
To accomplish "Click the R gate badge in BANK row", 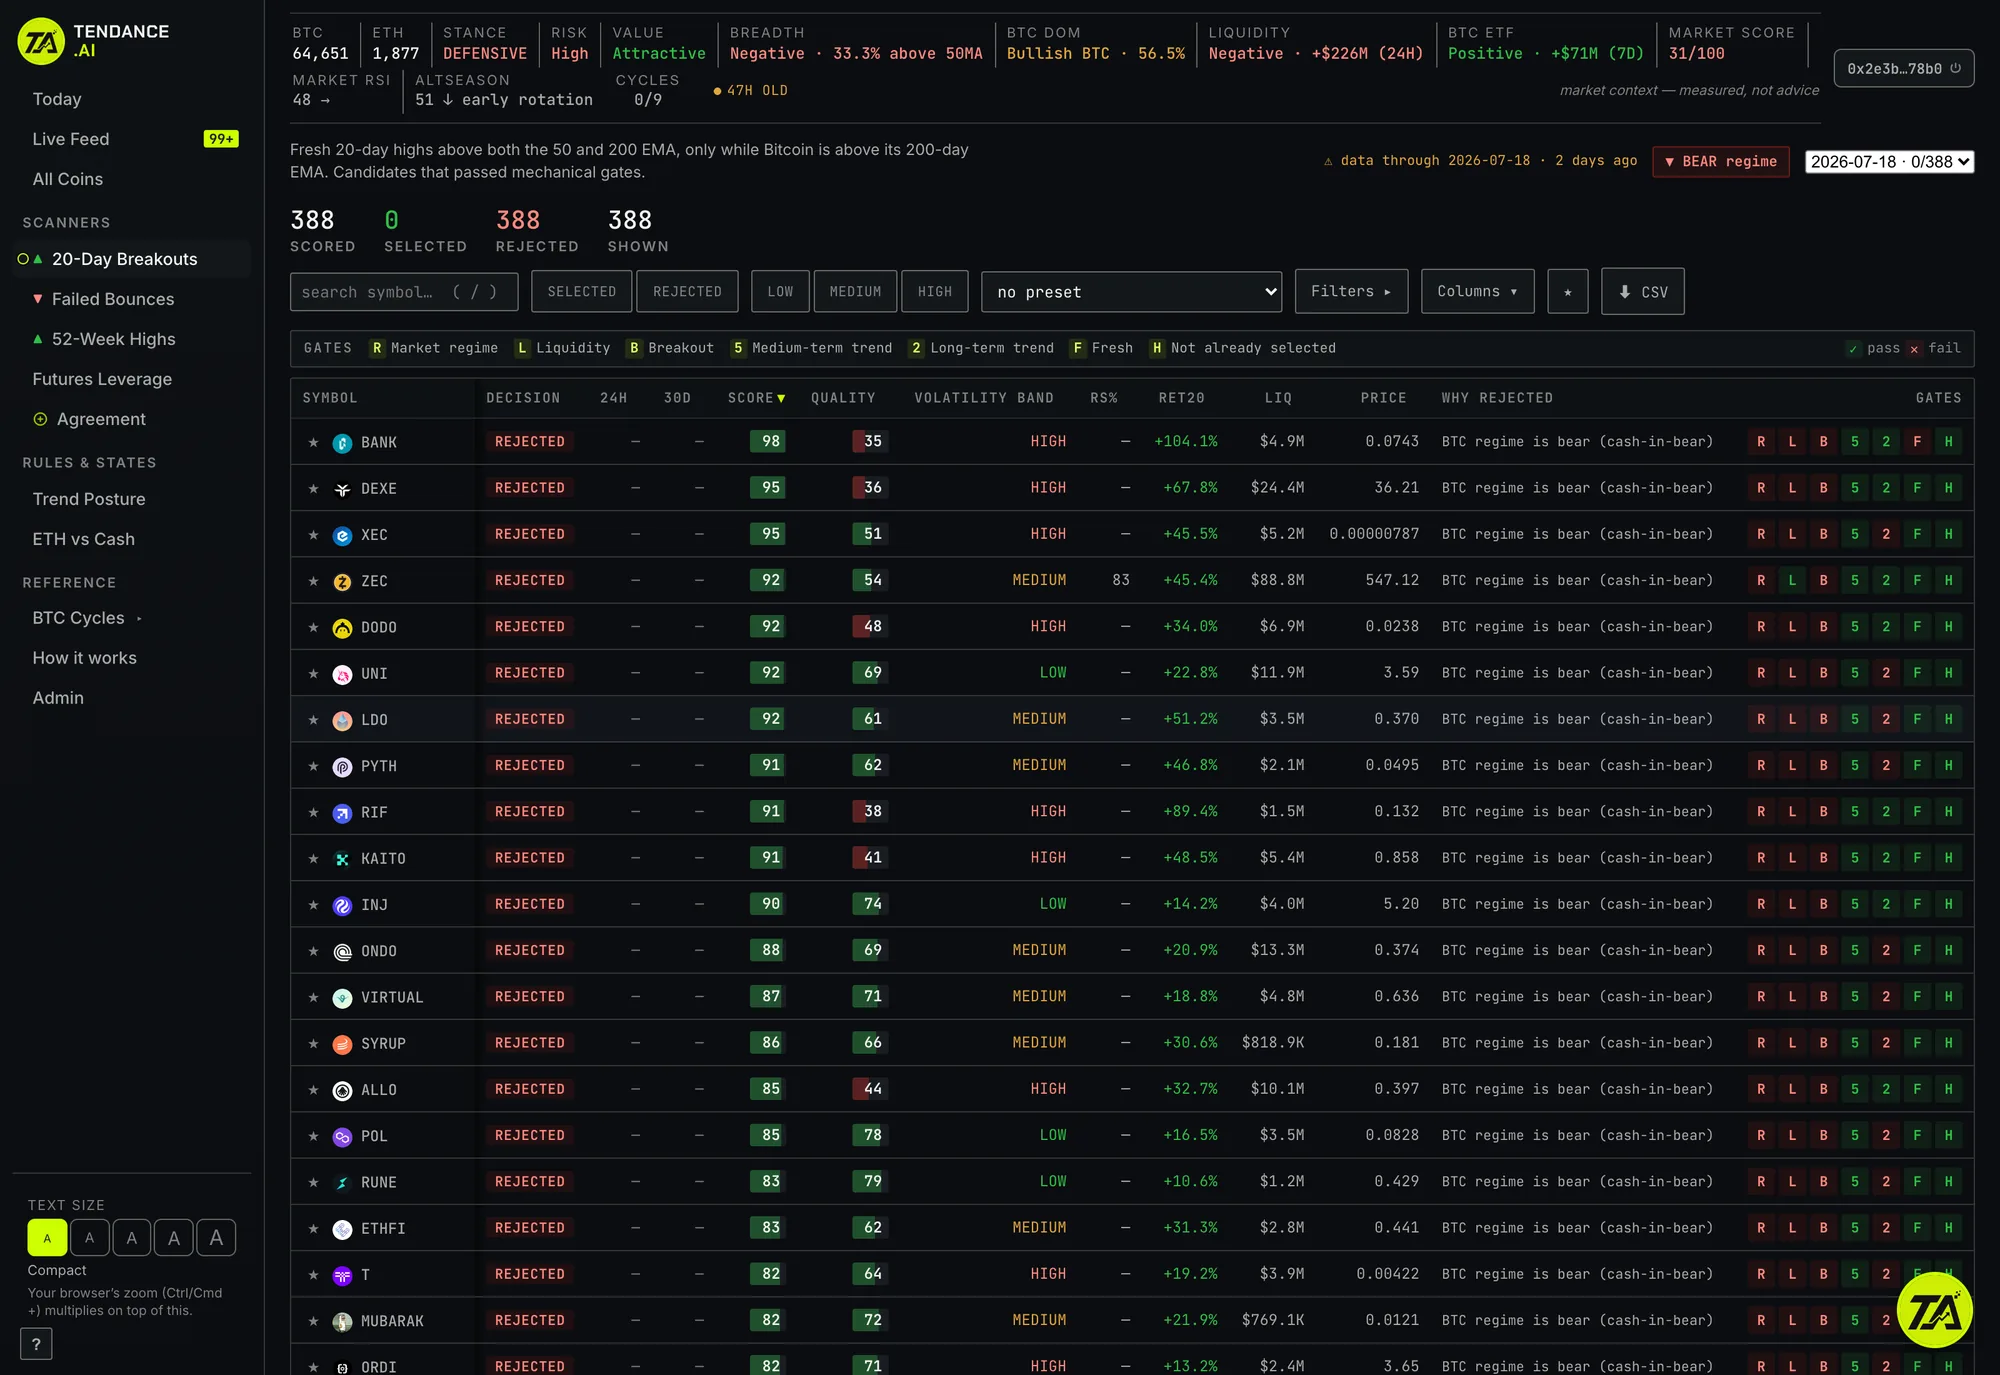I will tap(1761, 442).
